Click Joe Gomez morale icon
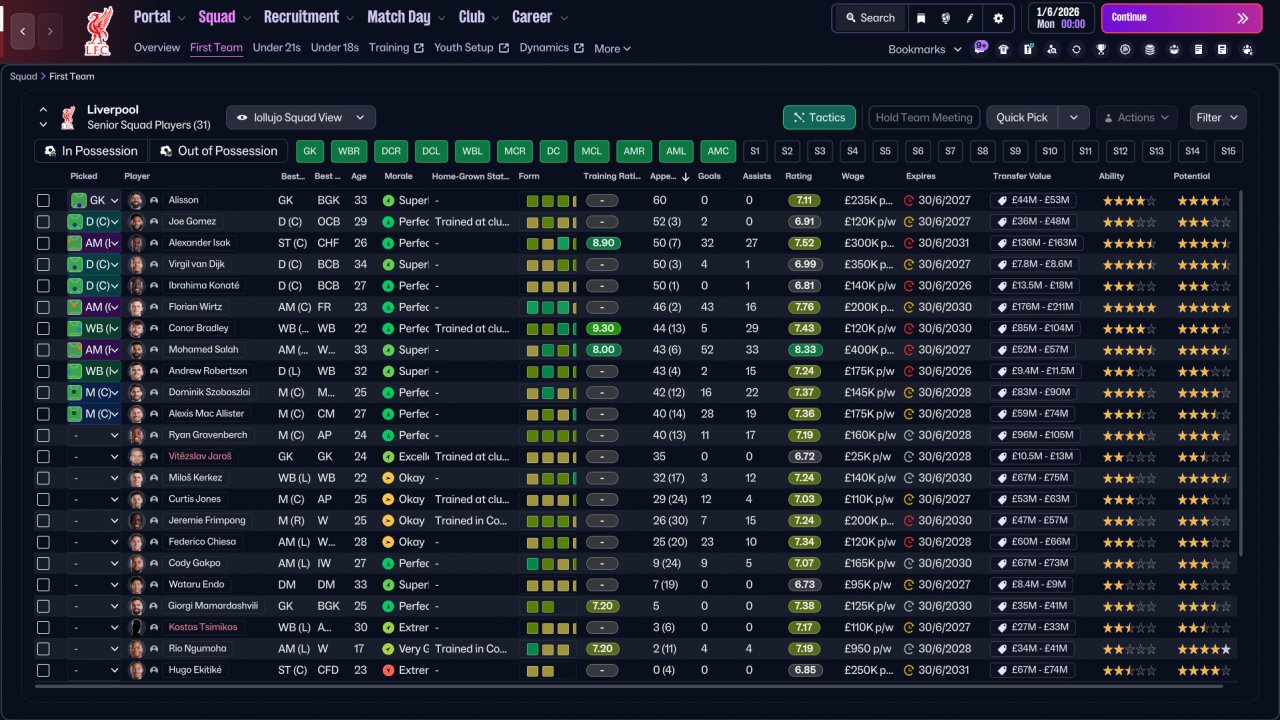The height and width of the screenshot is (720, 1280). point(388,222)
